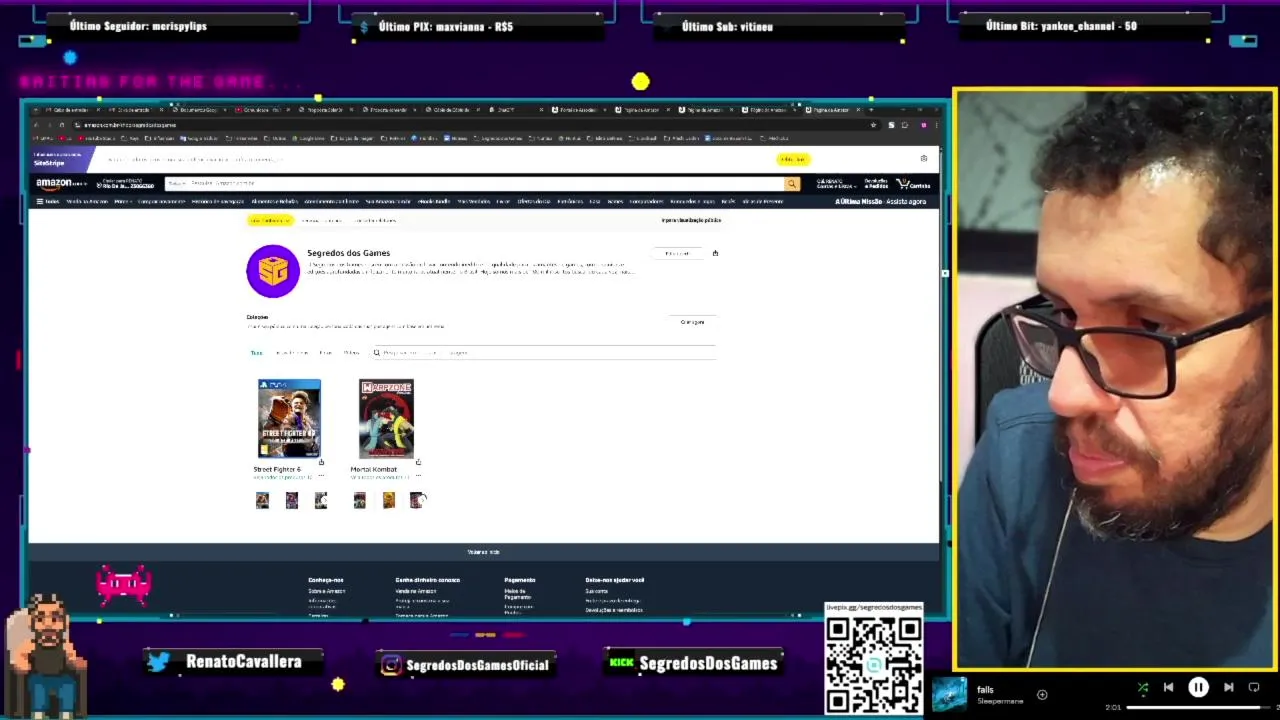The width and height of the screenshot is (1280, 720).
Task: Share the Street Fighter 6 collection
Action: point(321,462)
